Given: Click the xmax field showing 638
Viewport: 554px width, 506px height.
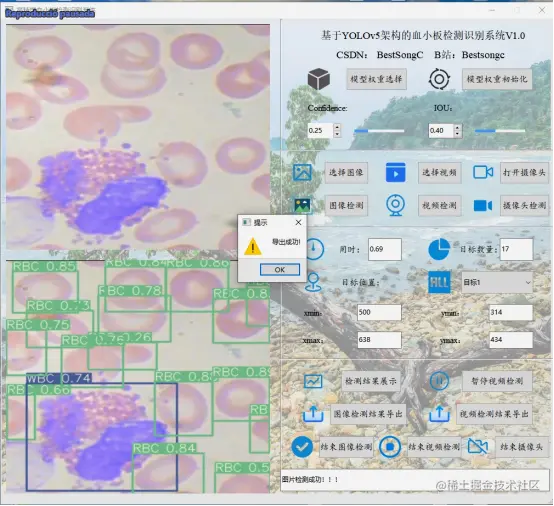Looking at the screenshot, I should point(379,340).
